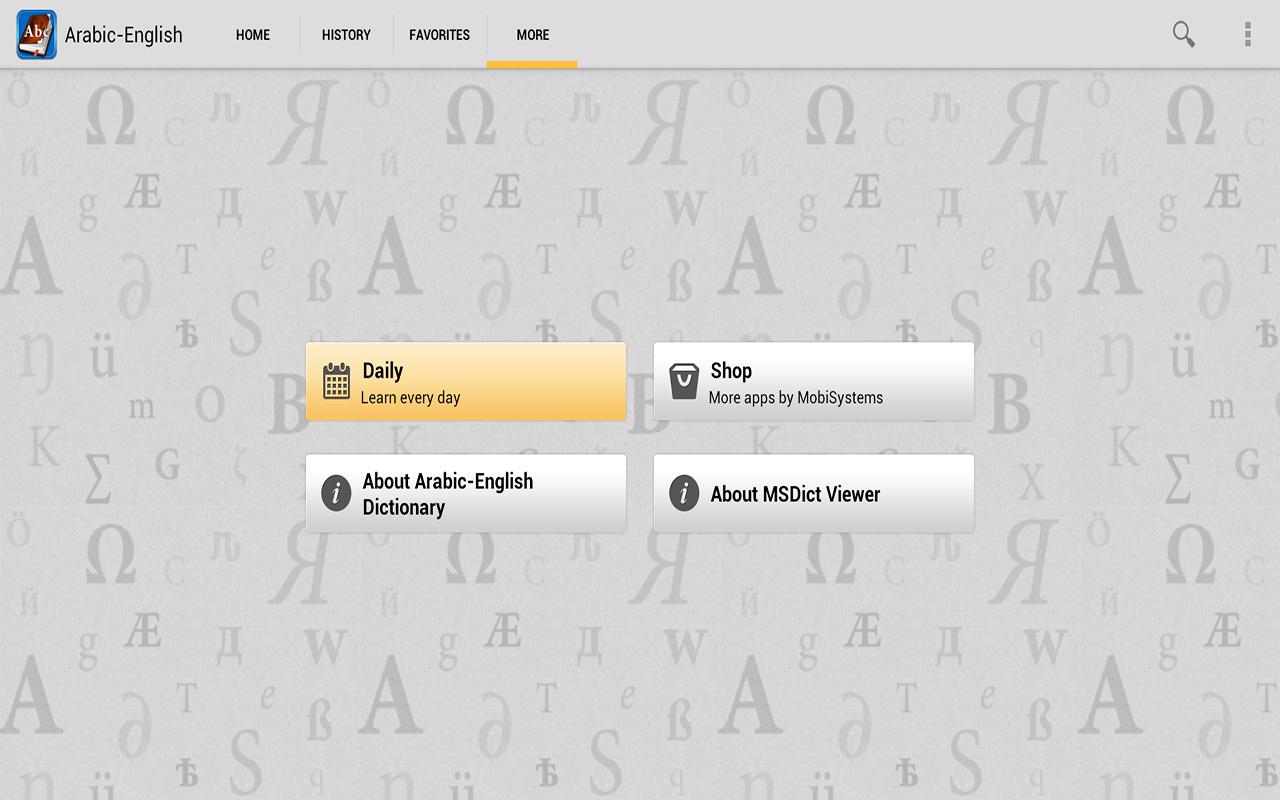Viewport: 1280px width, 800px height.
Task: Click More apps by MobiSystems text
Action: (795, 397)
